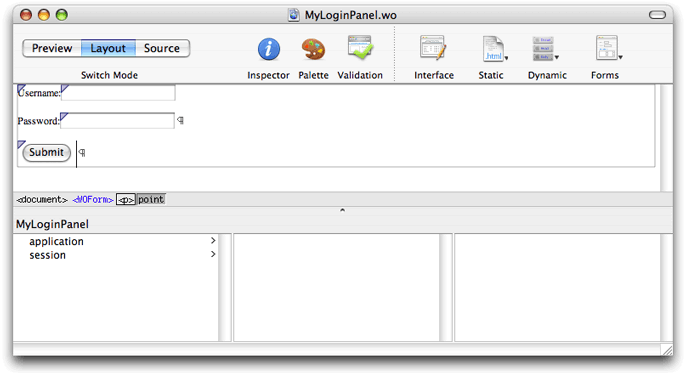Select the application row
Screen dimensions: 686x378
[x=116, y=241]
